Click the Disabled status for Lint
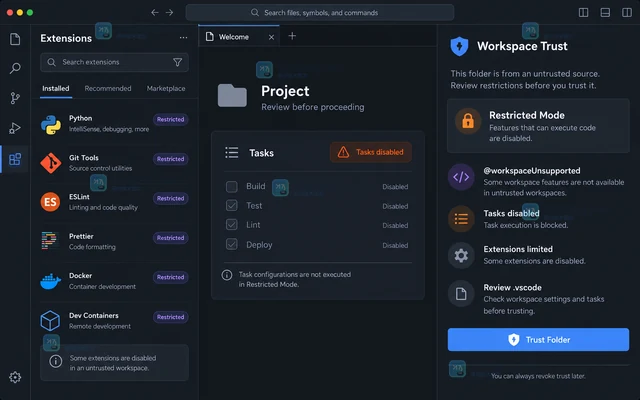Viewport: 640px width, 400px height. click(x=395, y=225)
